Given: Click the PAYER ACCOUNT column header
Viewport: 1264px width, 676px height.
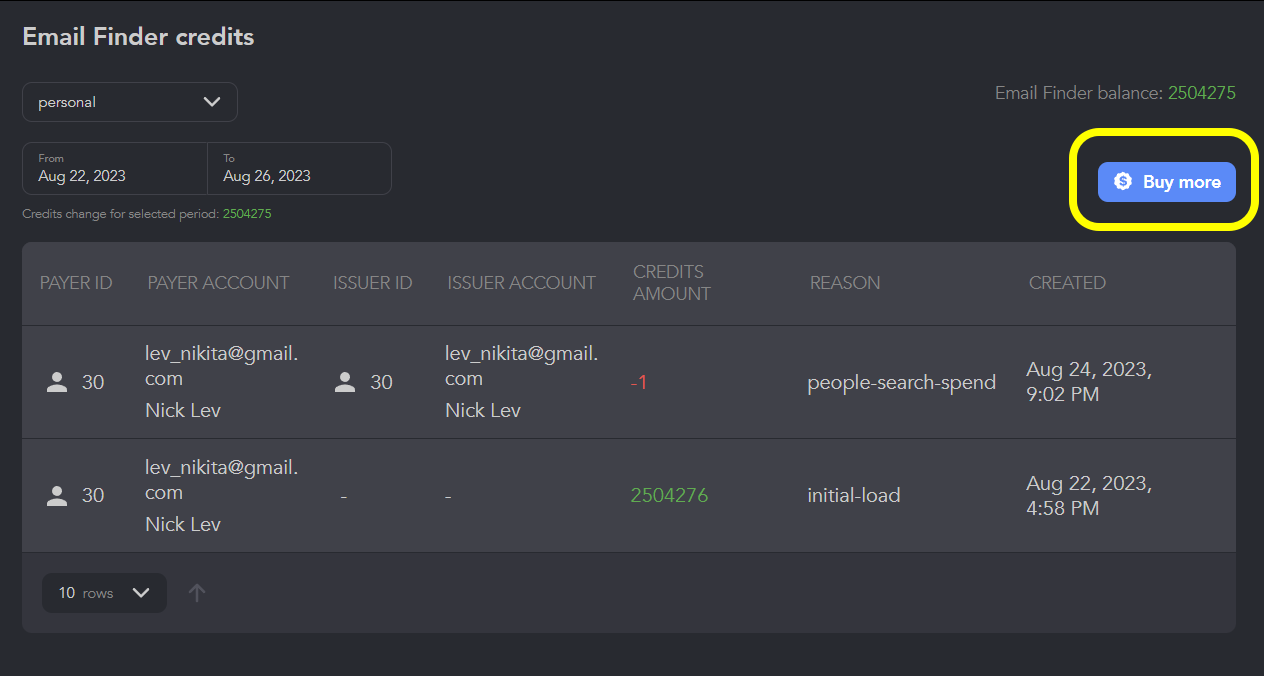Looking at the screenshot, I should tap(218, 283).
